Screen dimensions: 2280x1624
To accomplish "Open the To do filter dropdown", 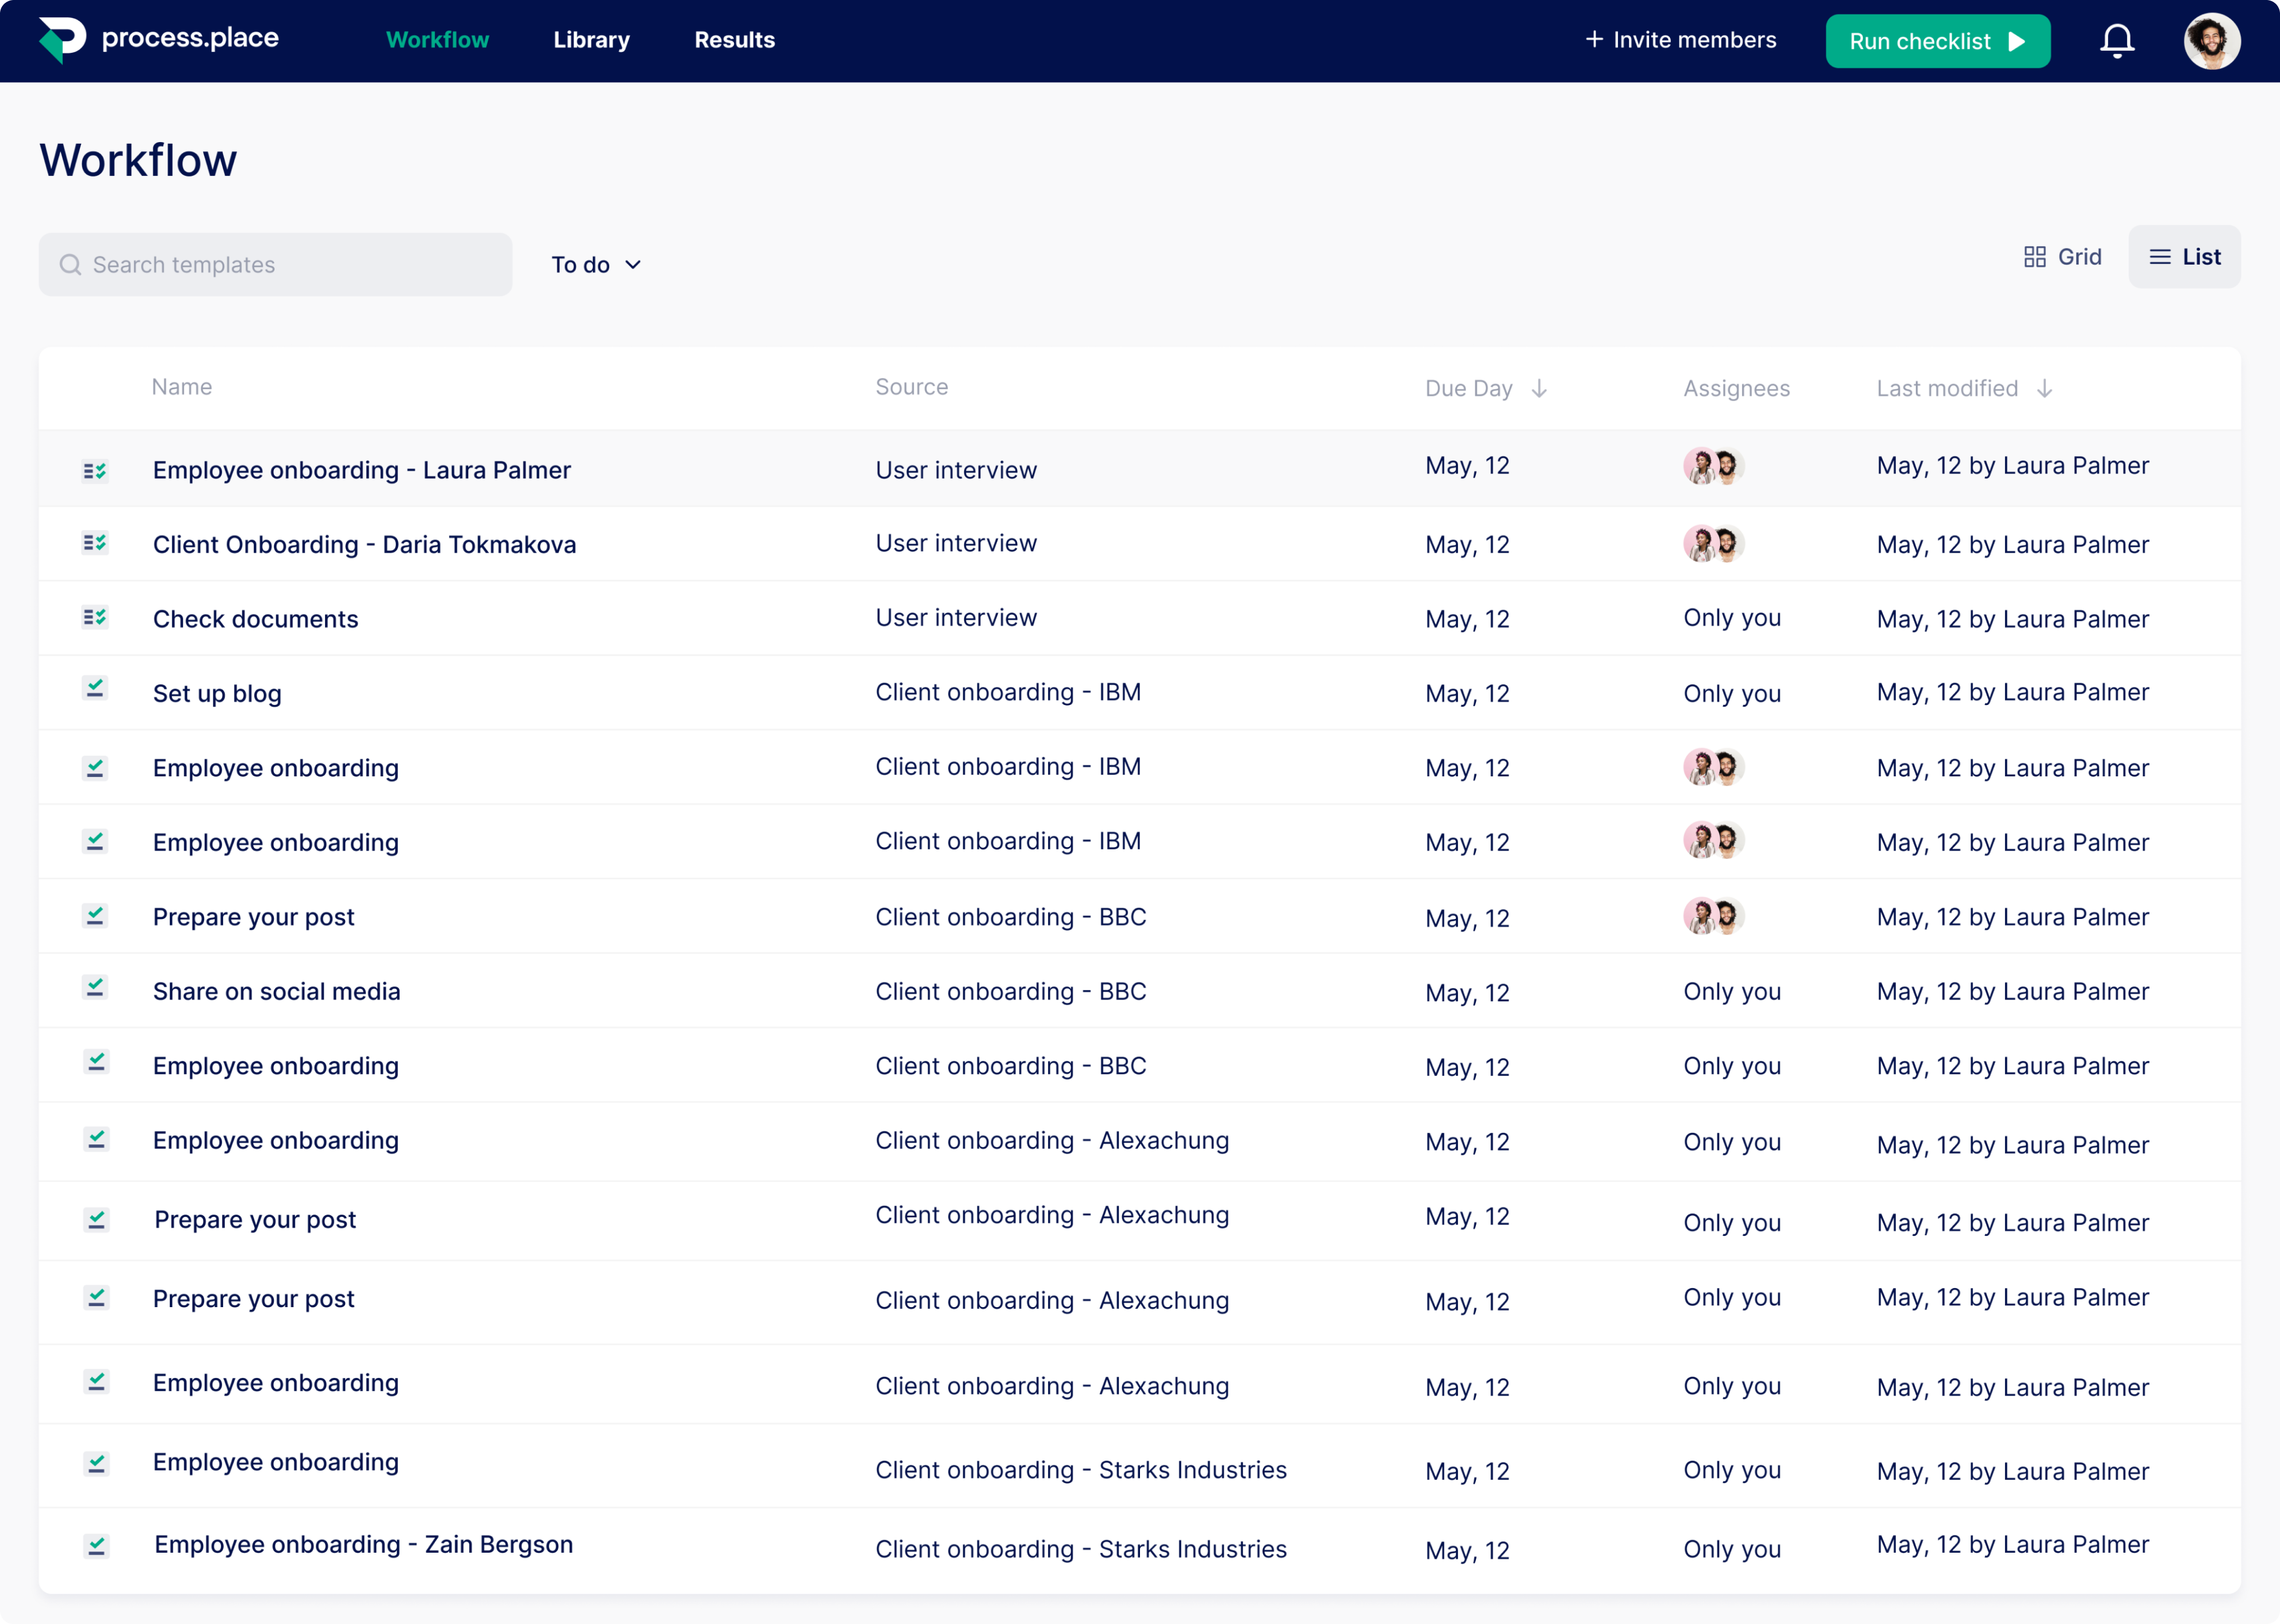I will click(x=595, y=264).
